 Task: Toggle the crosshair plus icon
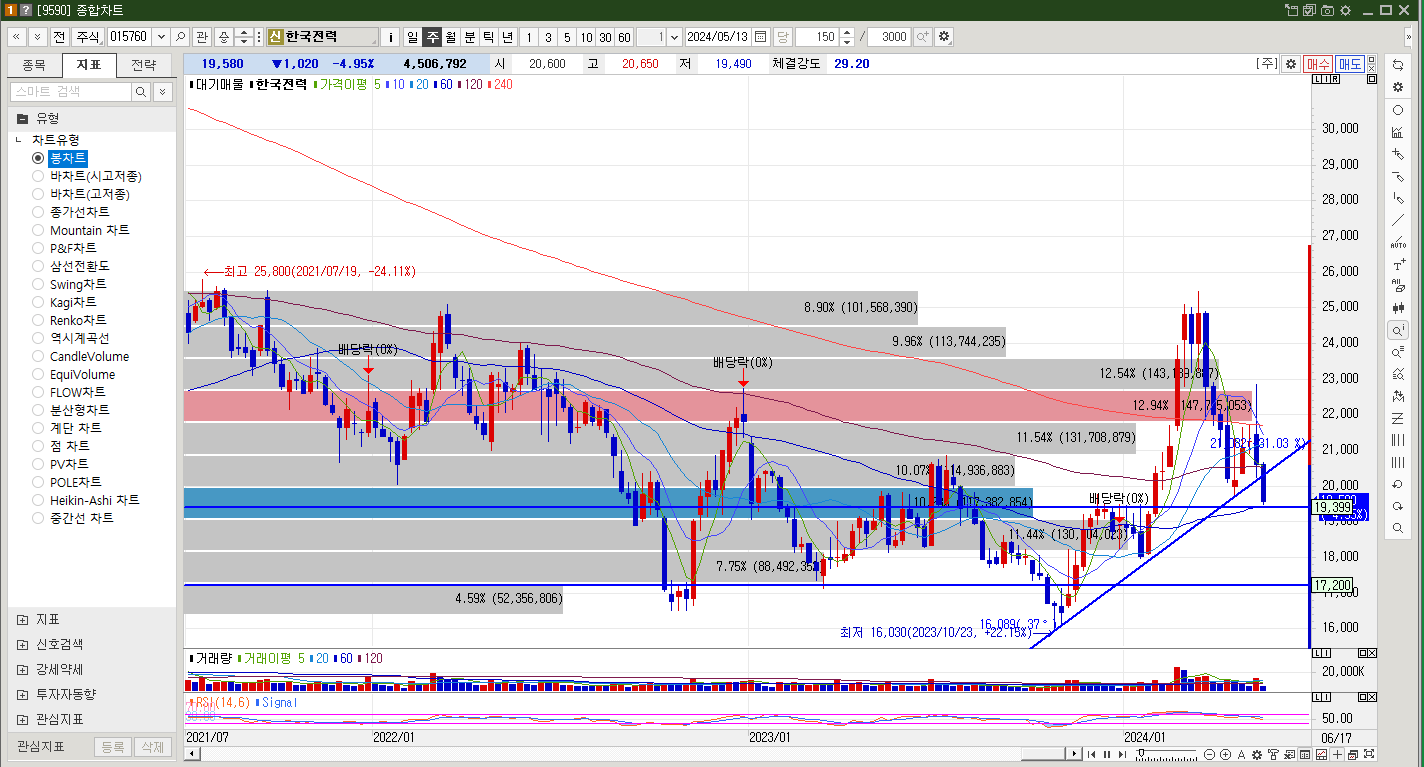(x=1337, y=755)
